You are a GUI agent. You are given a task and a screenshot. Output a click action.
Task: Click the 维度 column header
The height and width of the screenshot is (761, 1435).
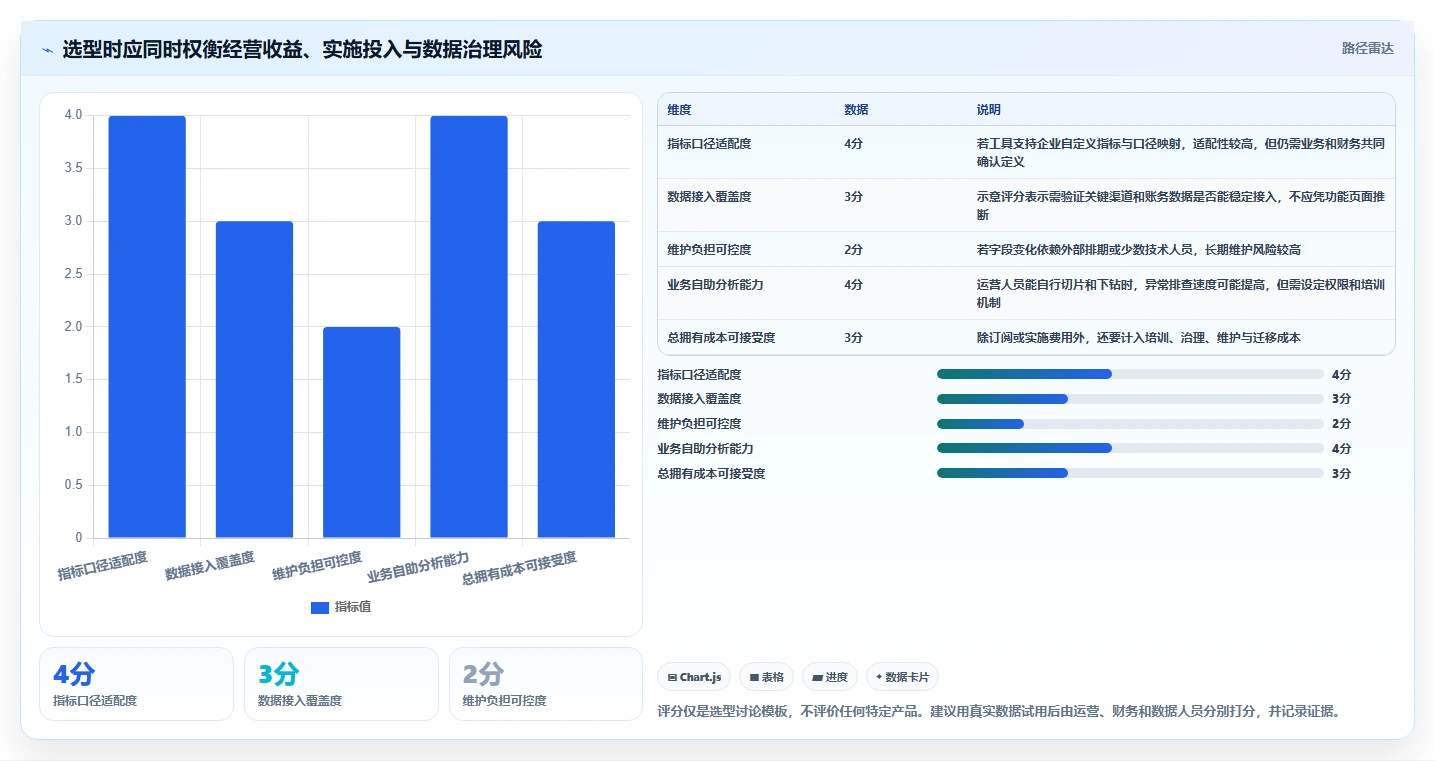tap(679, 110)
